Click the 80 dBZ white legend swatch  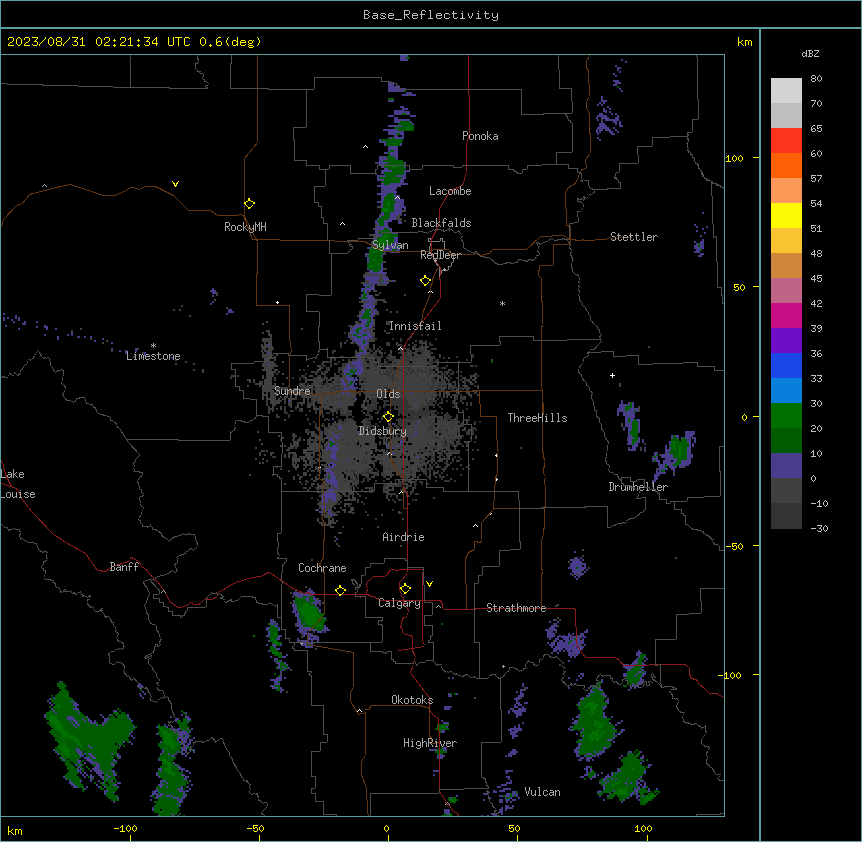pyautogui.click(x=786, y=90)
